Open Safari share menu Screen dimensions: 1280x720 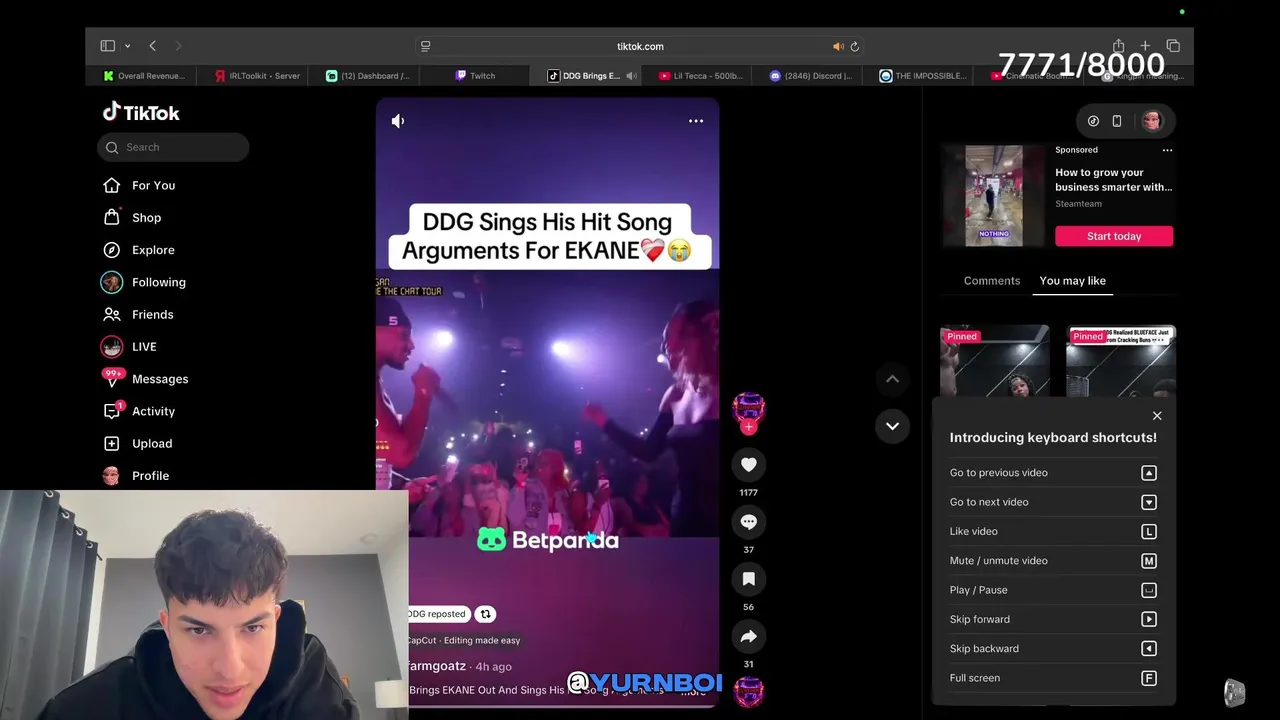1118,46
